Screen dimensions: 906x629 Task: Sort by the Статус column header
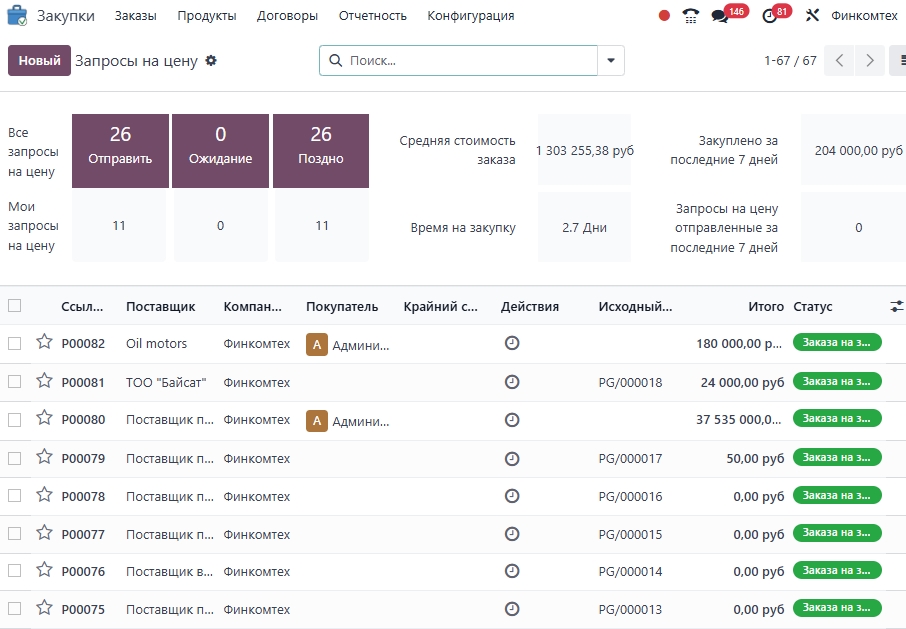[812, 306]
